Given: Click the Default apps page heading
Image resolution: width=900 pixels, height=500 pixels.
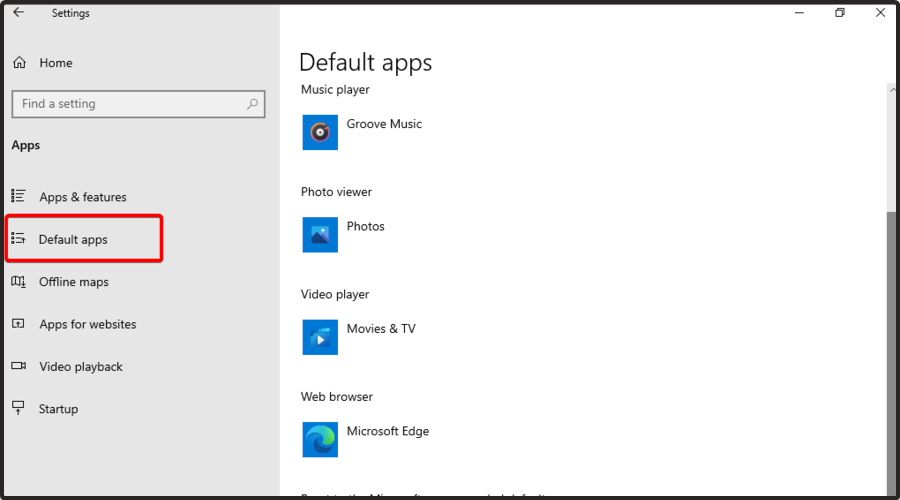Looking at the screenshot, I should [x=366, y=63].
